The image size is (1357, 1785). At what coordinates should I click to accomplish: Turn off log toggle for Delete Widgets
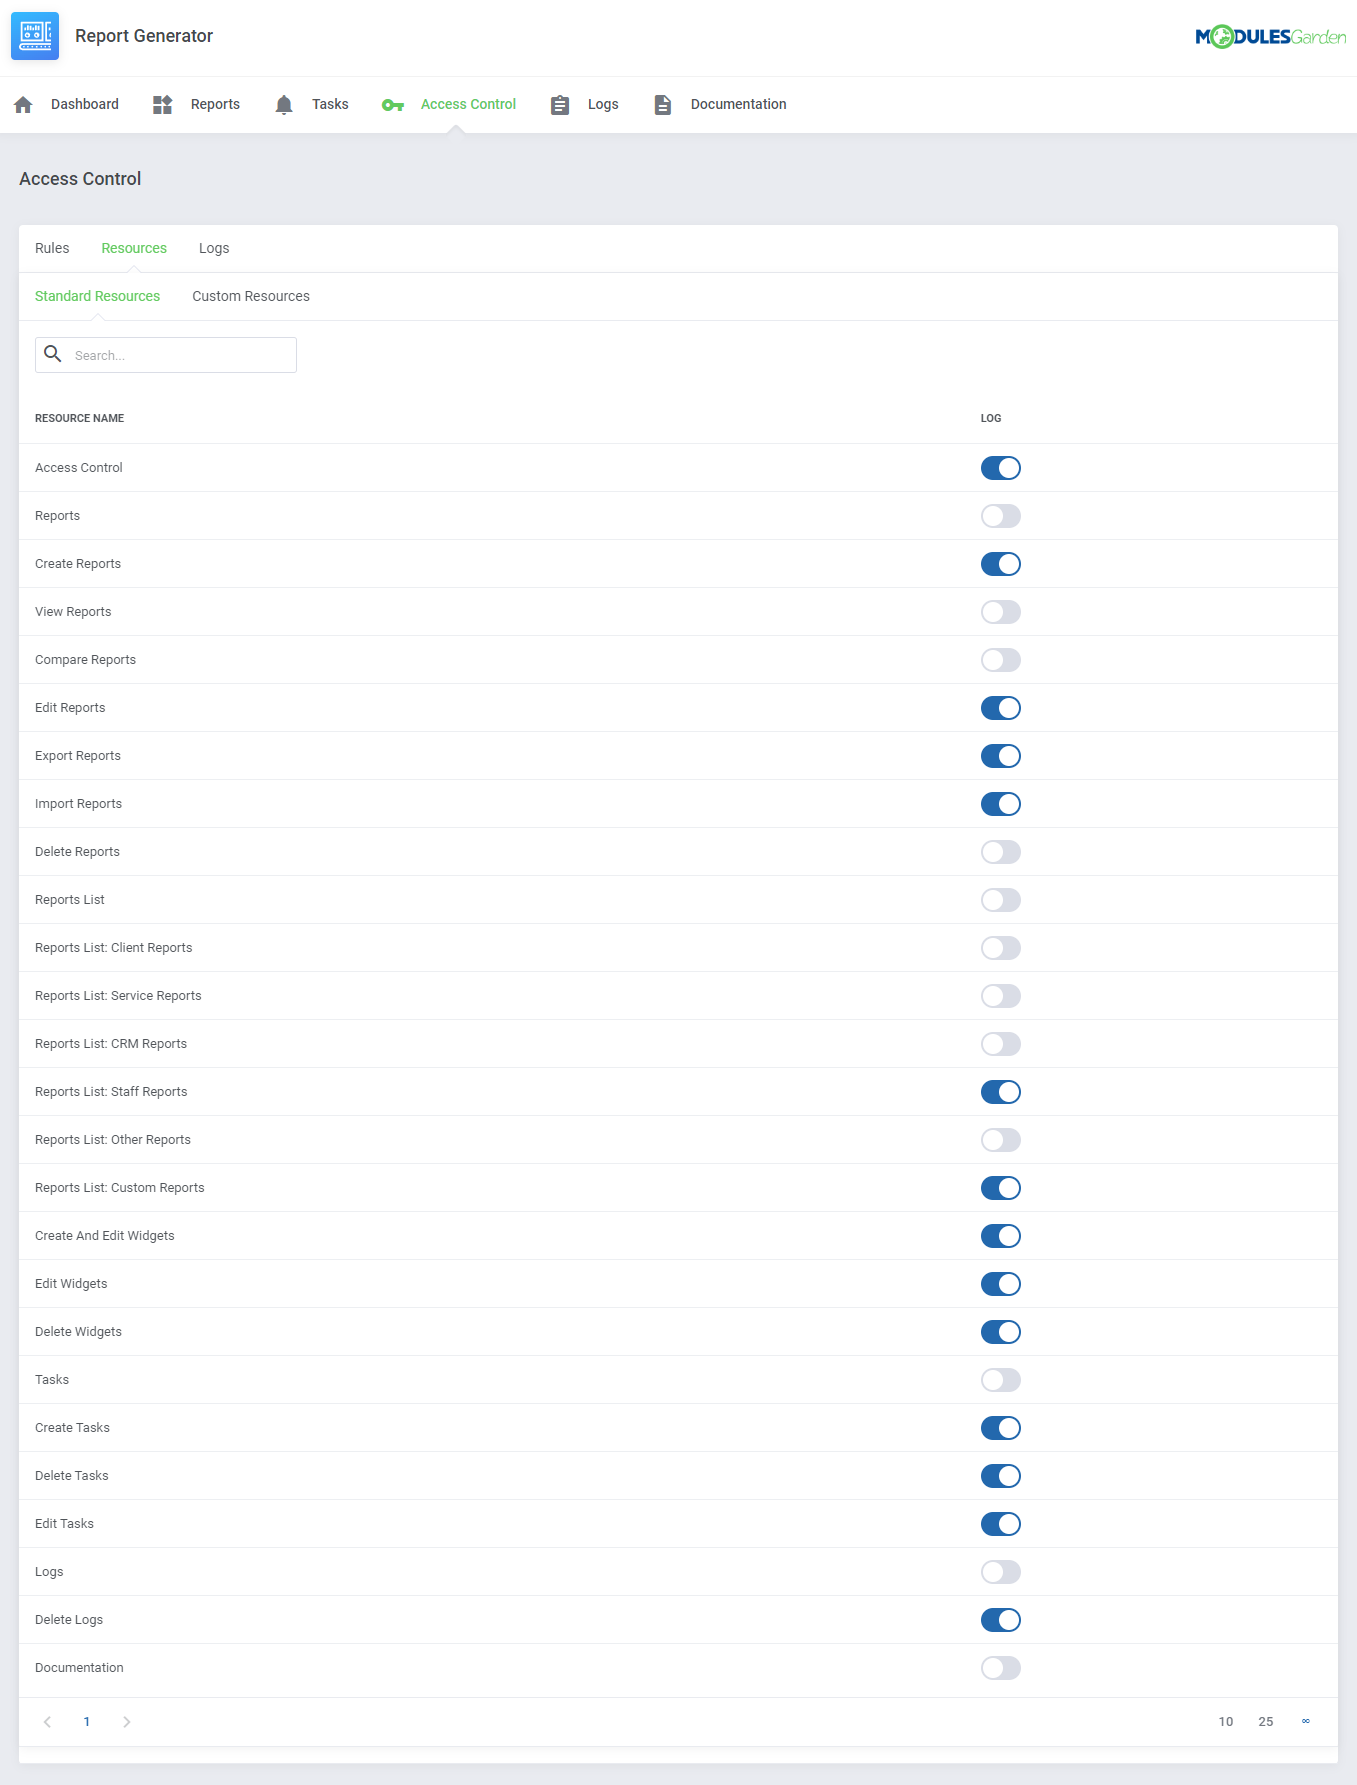(1000, 1332)
